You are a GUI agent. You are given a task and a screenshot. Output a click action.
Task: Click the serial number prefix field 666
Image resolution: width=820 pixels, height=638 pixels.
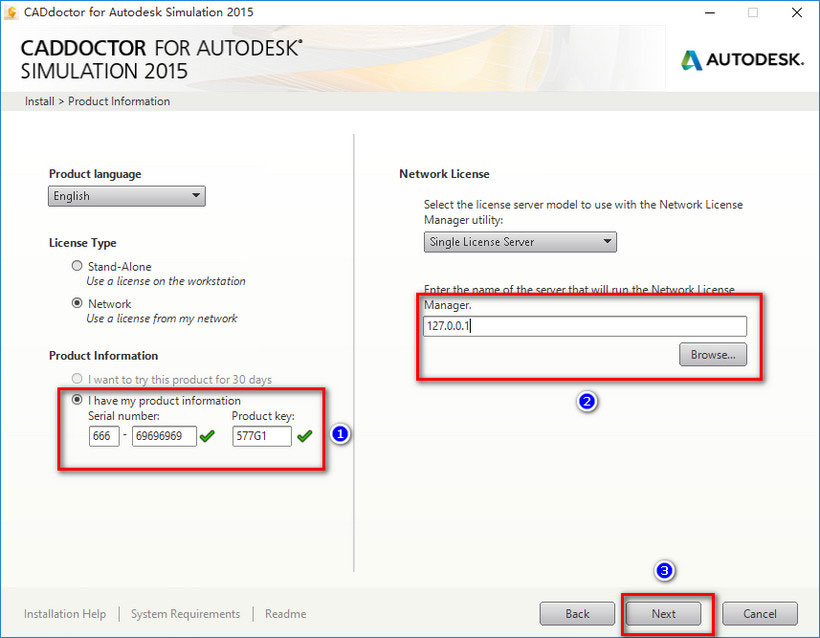104,436
